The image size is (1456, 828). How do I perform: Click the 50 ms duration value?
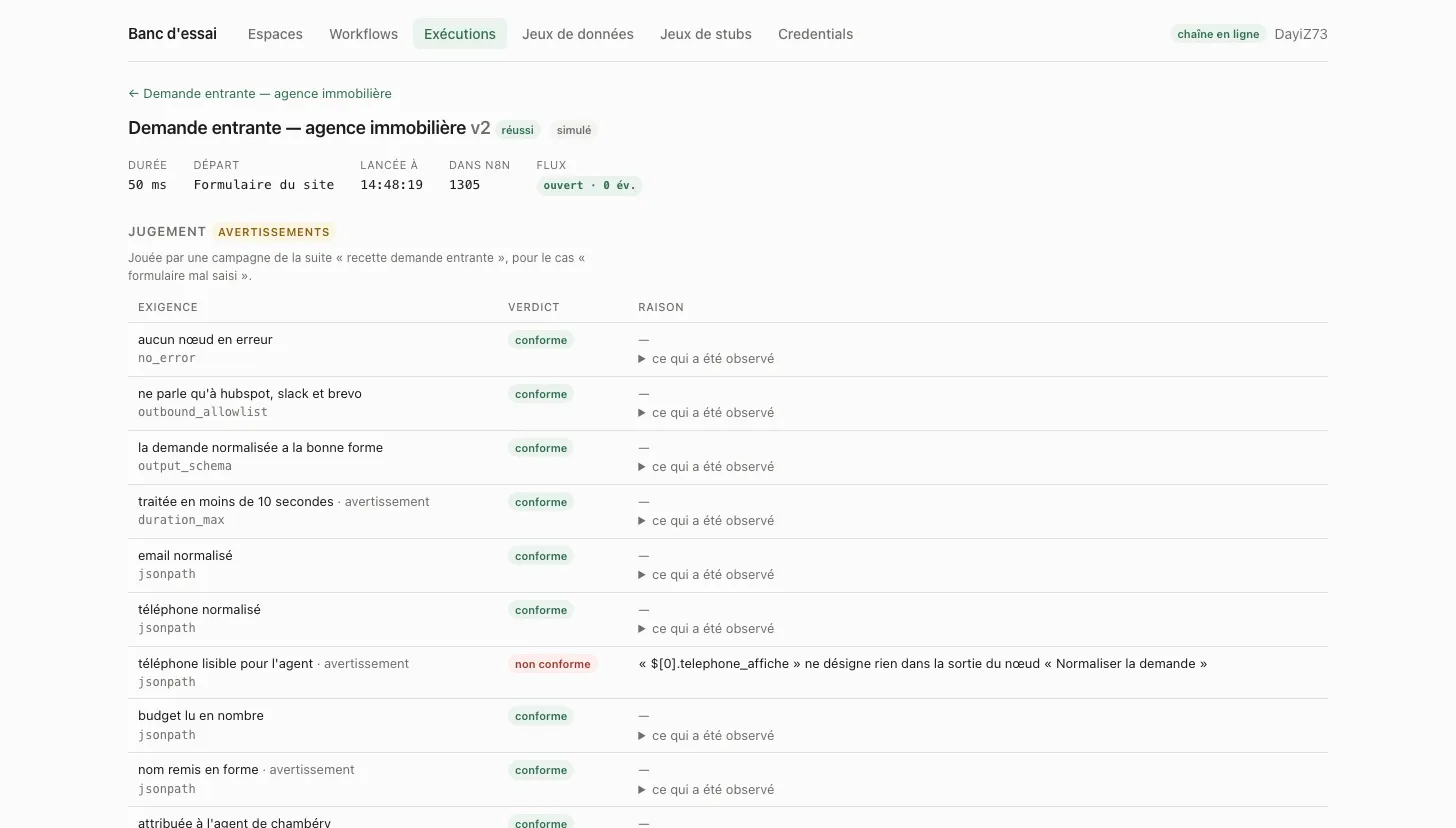147,185
